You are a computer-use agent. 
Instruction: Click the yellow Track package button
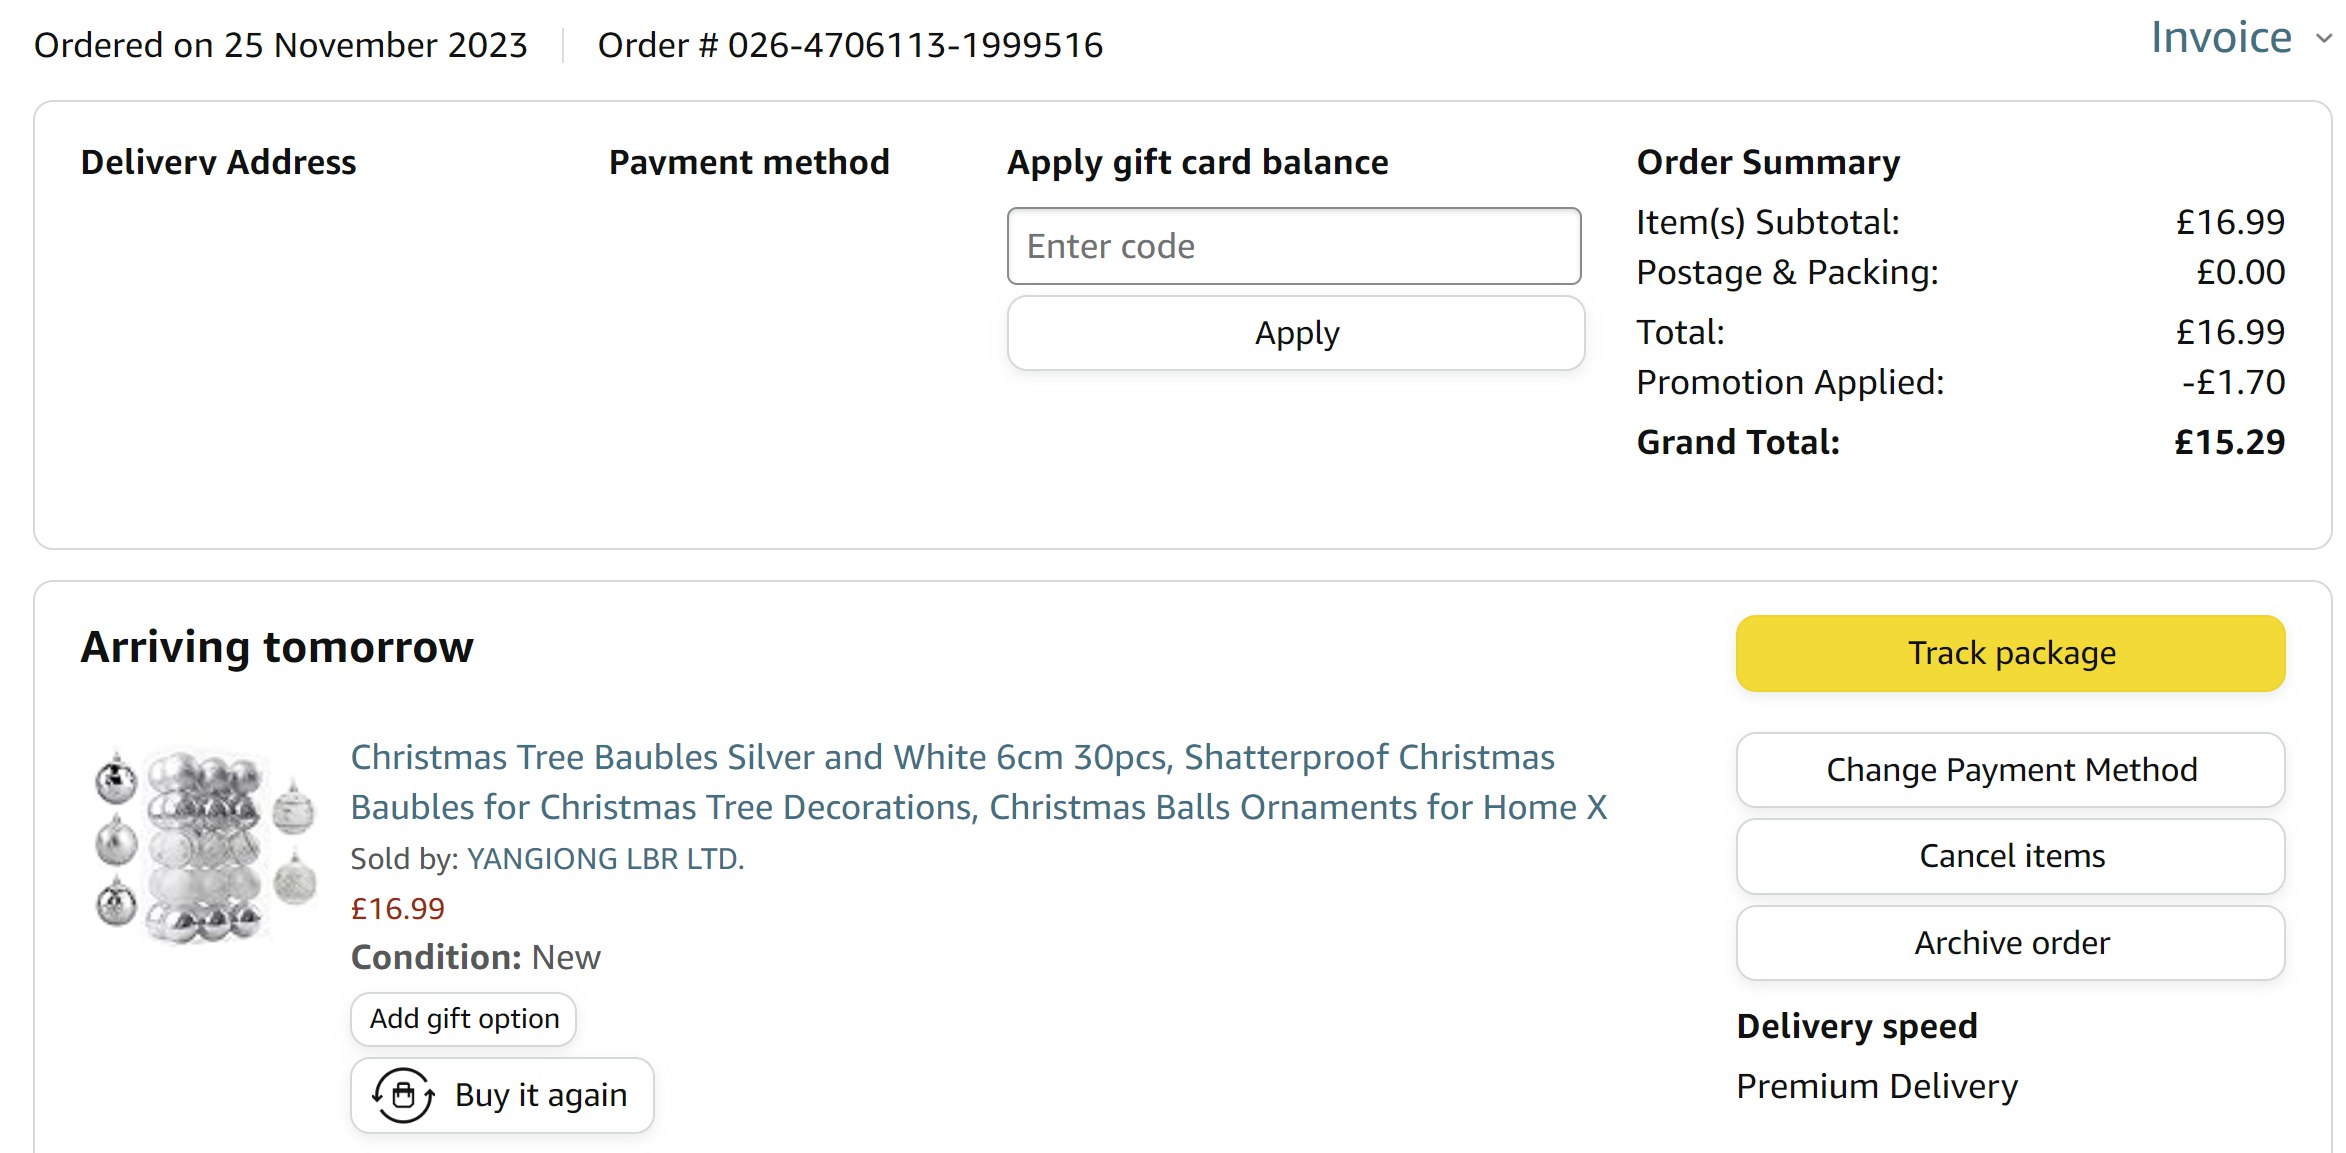[x=2010, y=653]
